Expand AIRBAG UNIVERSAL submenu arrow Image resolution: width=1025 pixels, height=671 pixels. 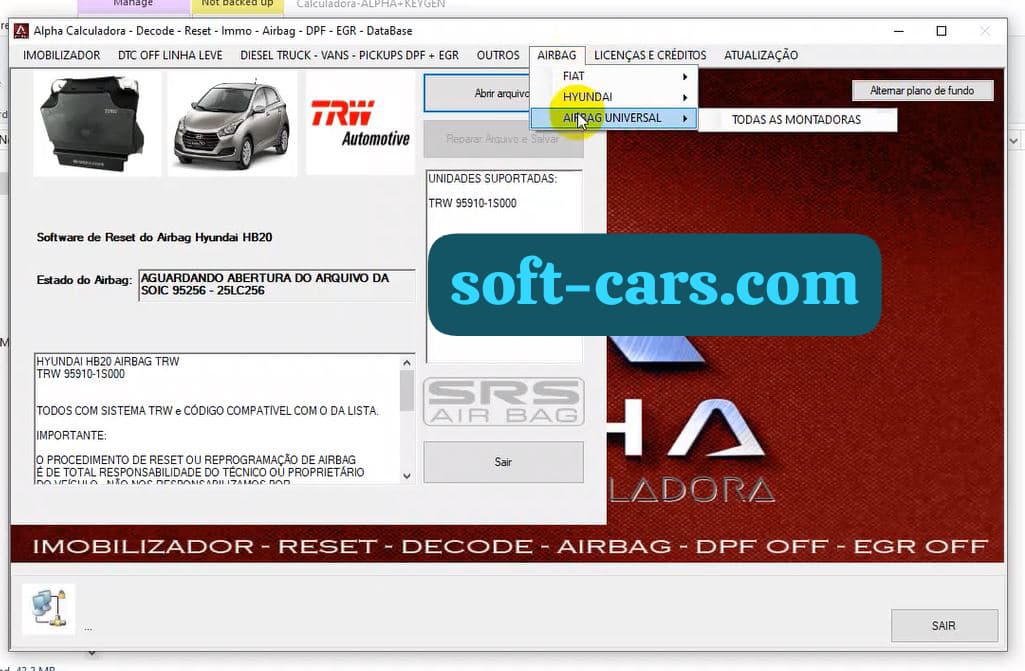tap(684, 118)
